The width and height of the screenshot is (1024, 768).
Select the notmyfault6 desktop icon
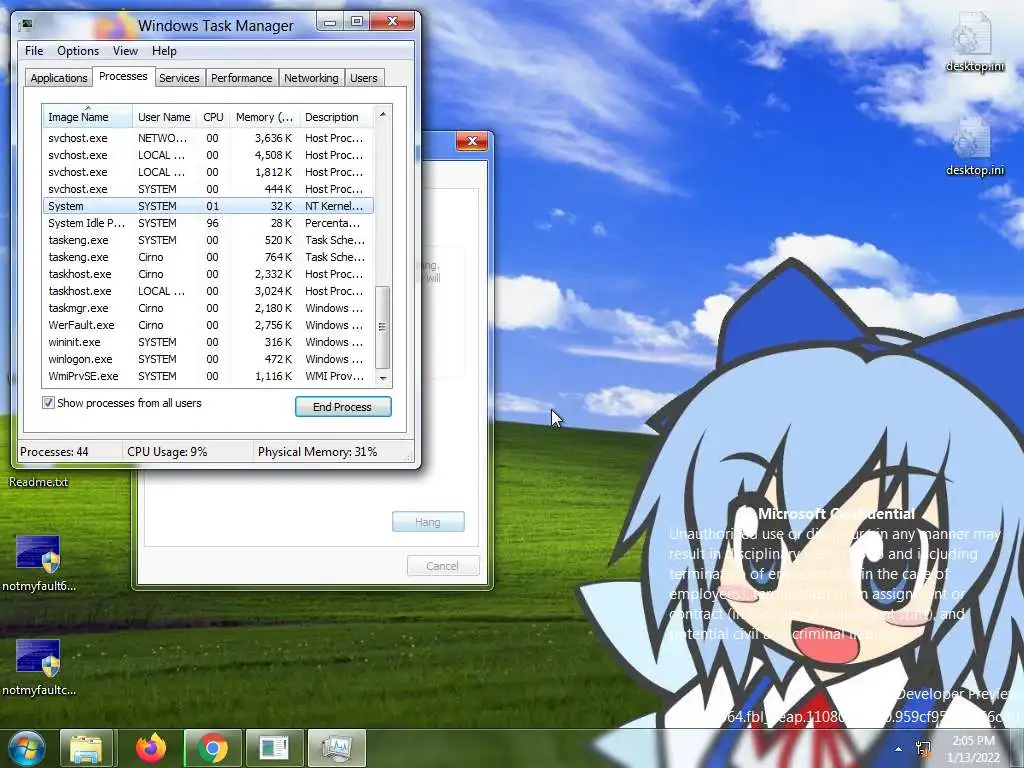pos(39,564)
